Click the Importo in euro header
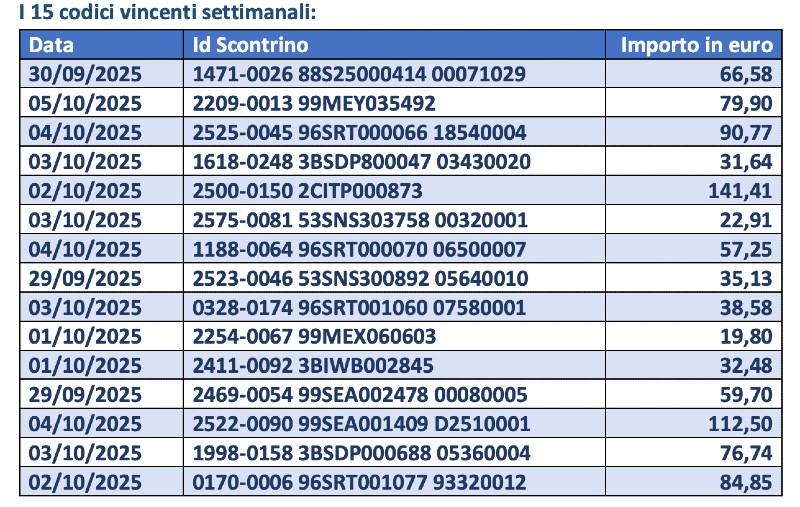The image size is (800, 507). 697,45
